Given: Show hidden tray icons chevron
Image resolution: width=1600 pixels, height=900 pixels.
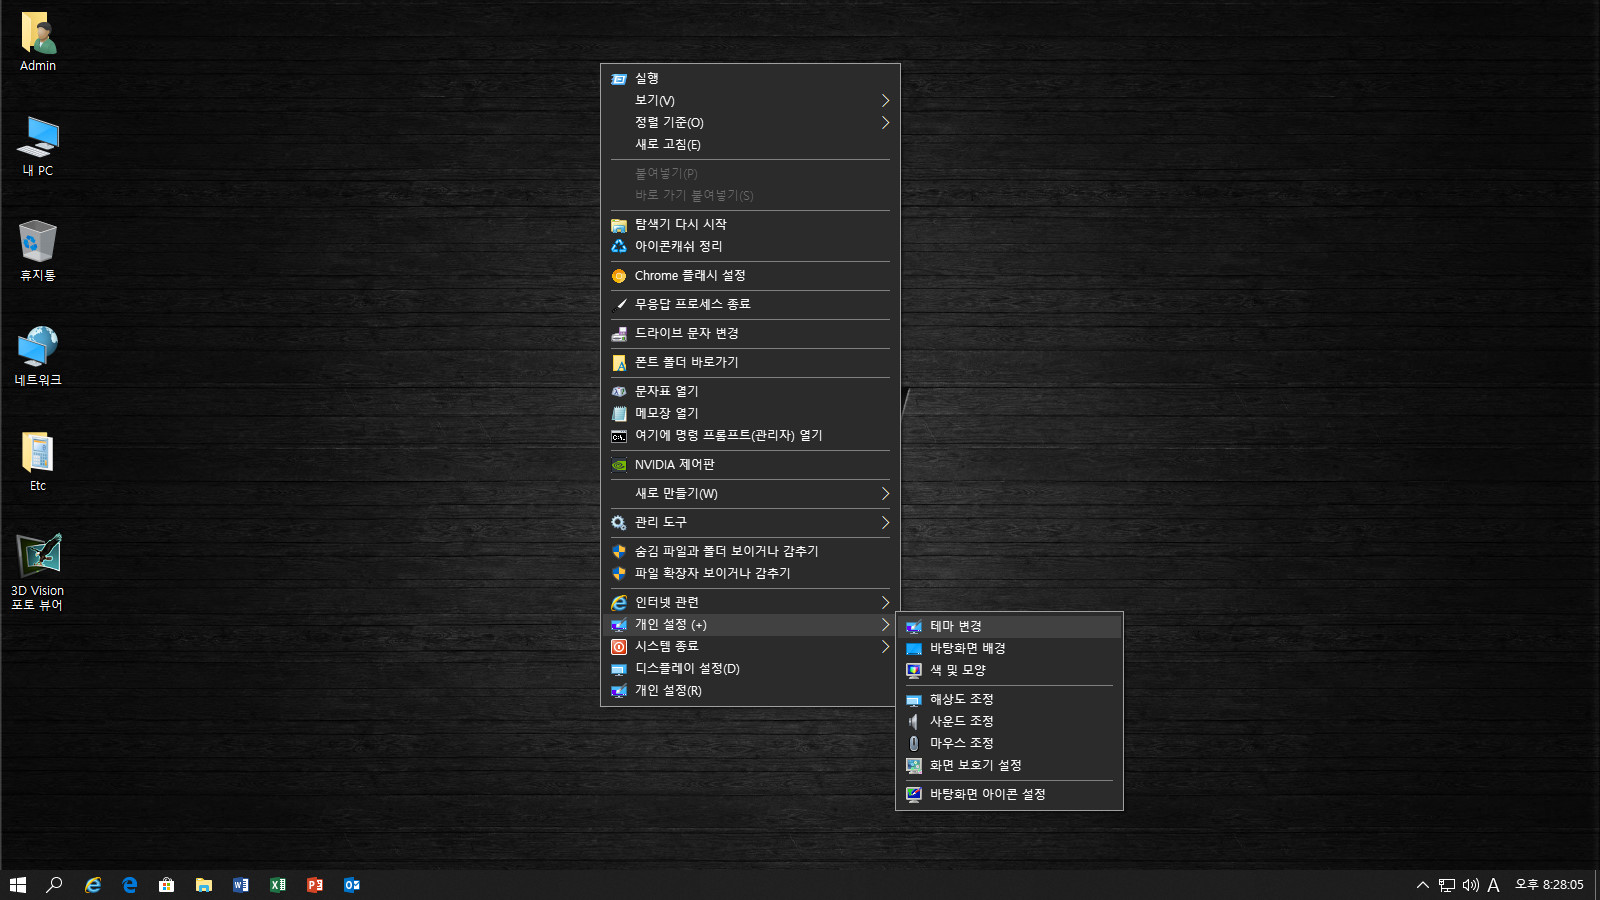Looking at the screenshot, I should pyautogui.click(x=1423, y=885).
